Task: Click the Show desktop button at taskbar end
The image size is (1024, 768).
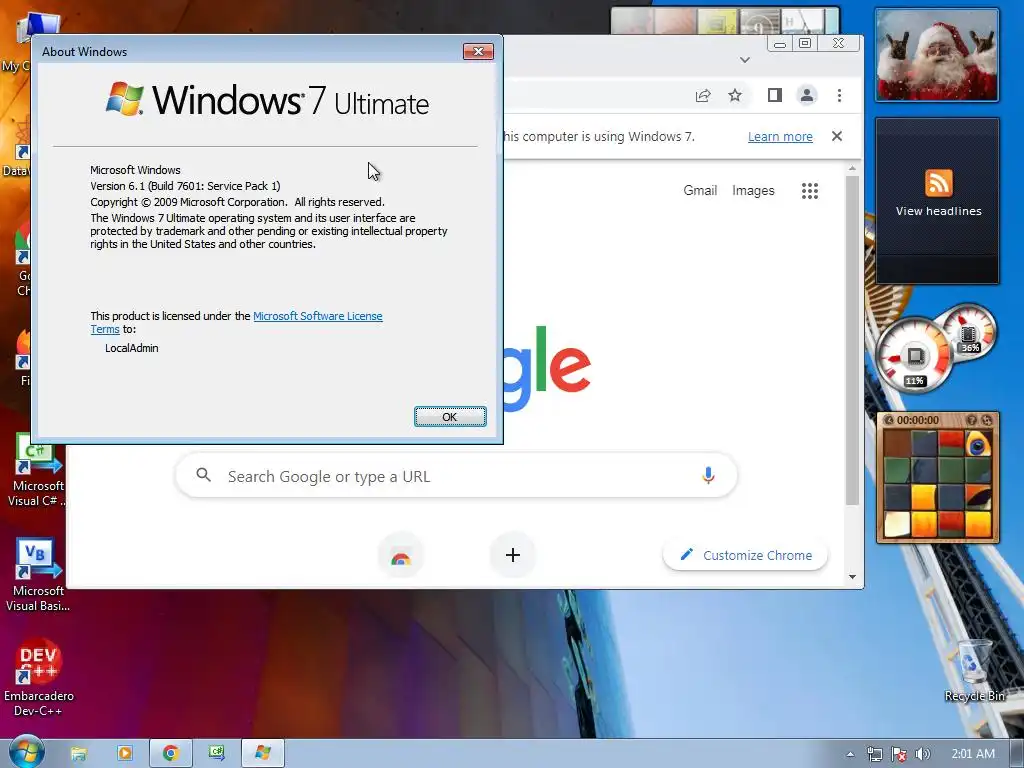Action: click(x=1017, y=754)
